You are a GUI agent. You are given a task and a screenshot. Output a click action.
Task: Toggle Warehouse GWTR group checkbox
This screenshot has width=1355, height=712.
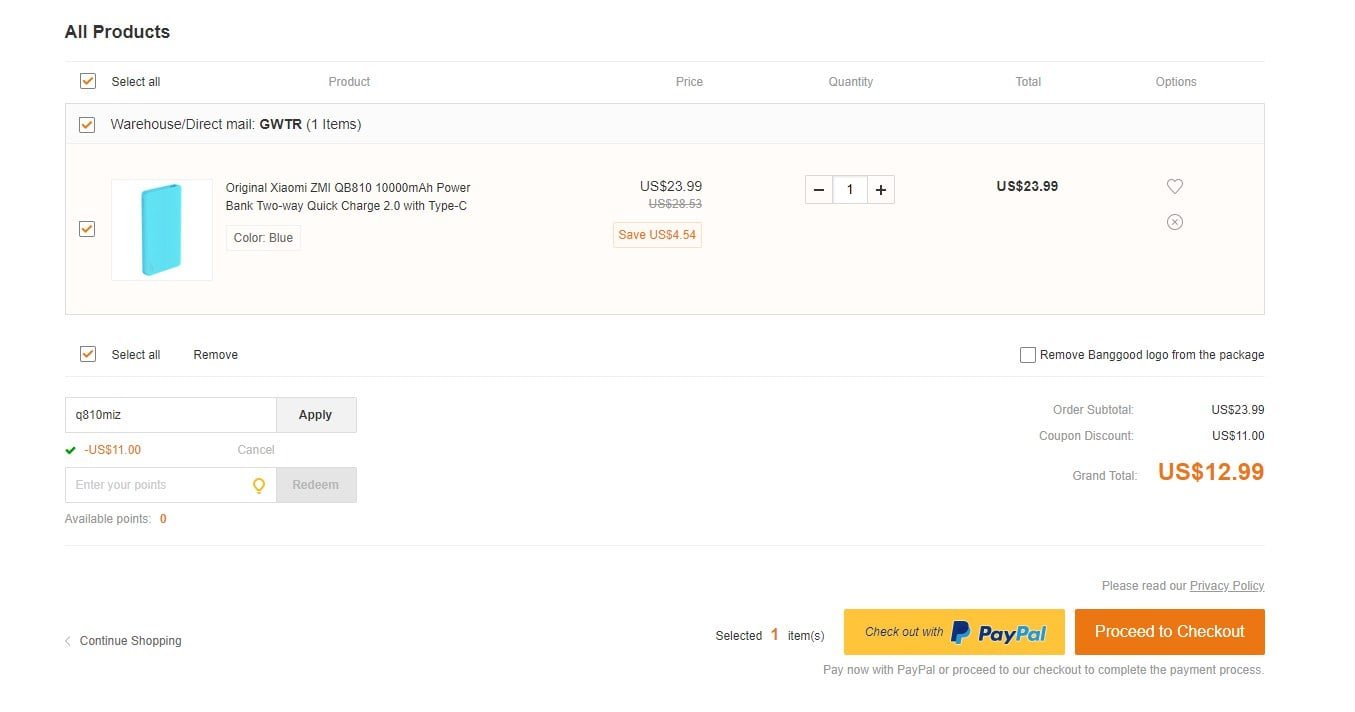pyautogui.click(x=88, y=125)
